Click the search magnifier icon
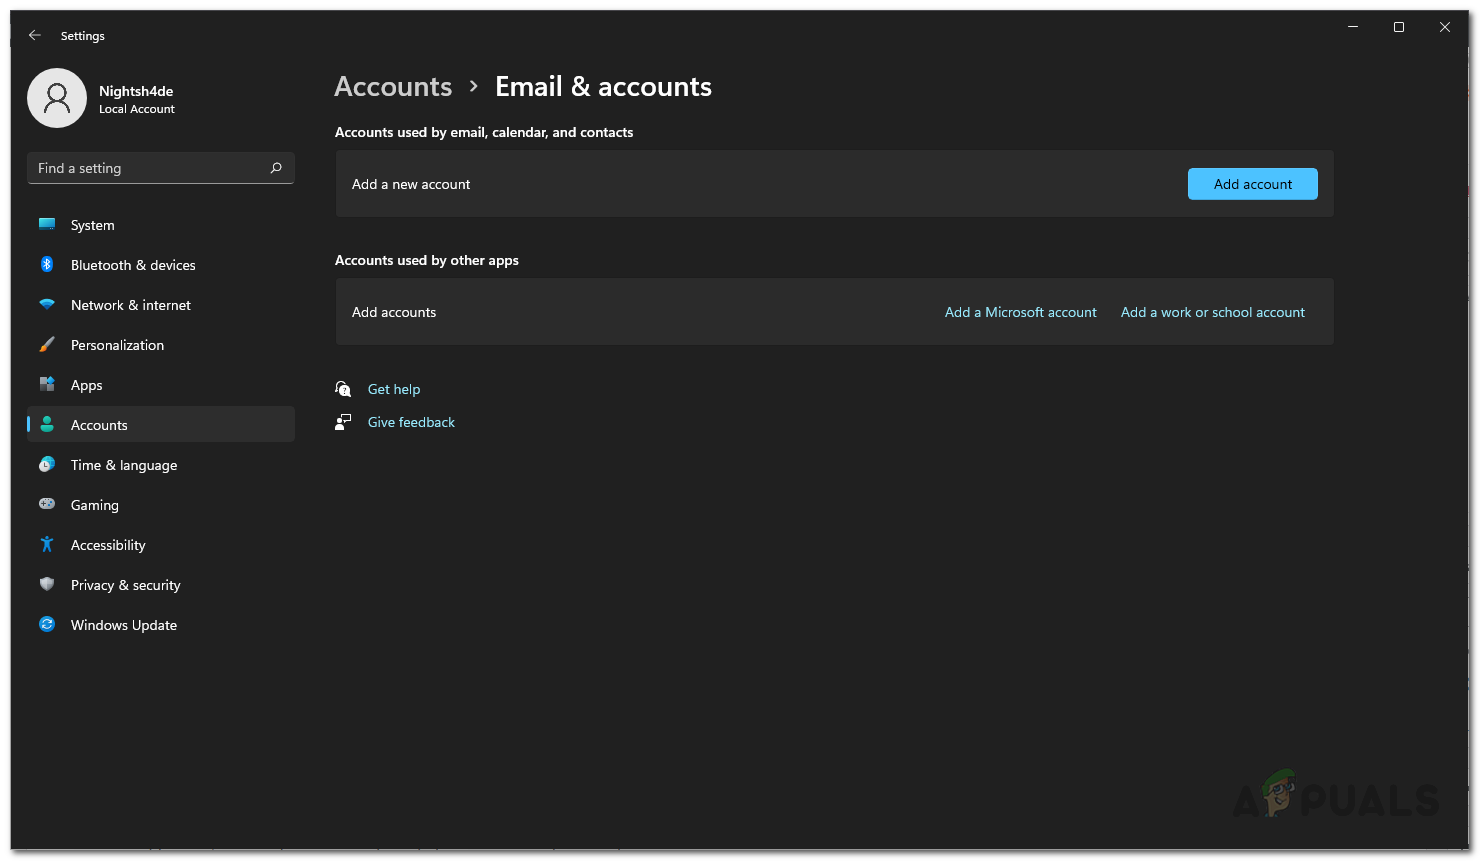The image size is (1480, 861). 276,168
